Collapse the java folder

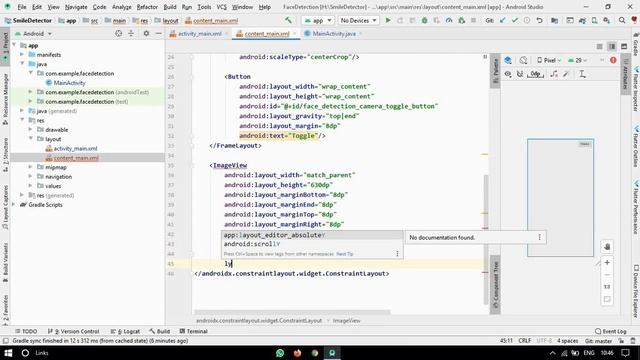click(x=22, y=64)
